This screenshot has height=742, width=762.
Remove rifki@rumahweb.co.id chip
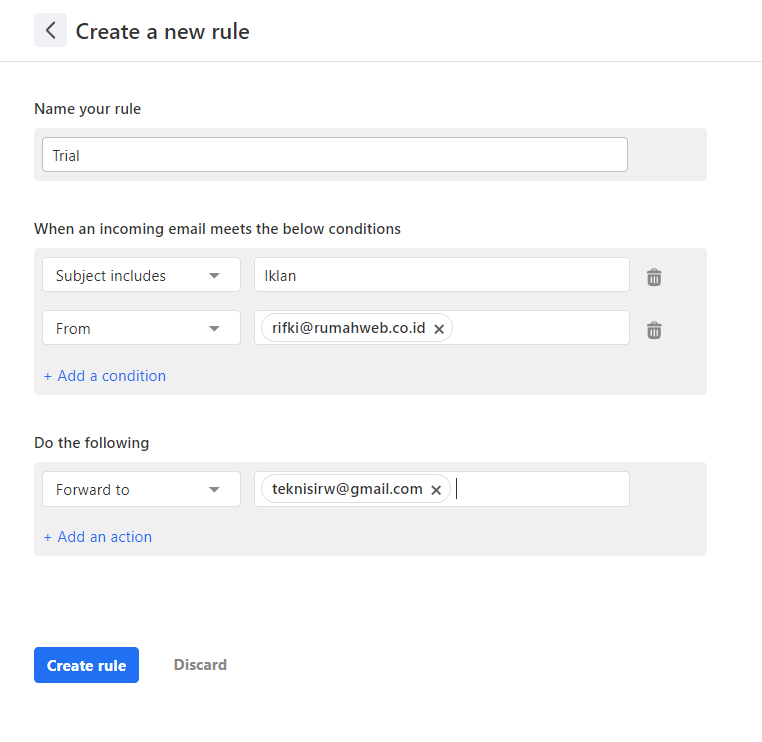(439, 329)
